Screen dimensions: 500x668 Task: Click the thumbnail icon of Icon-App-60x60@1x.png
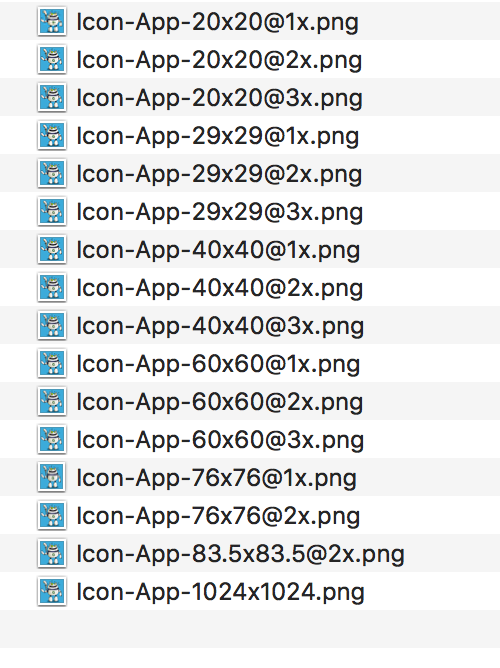click(52, 363)
